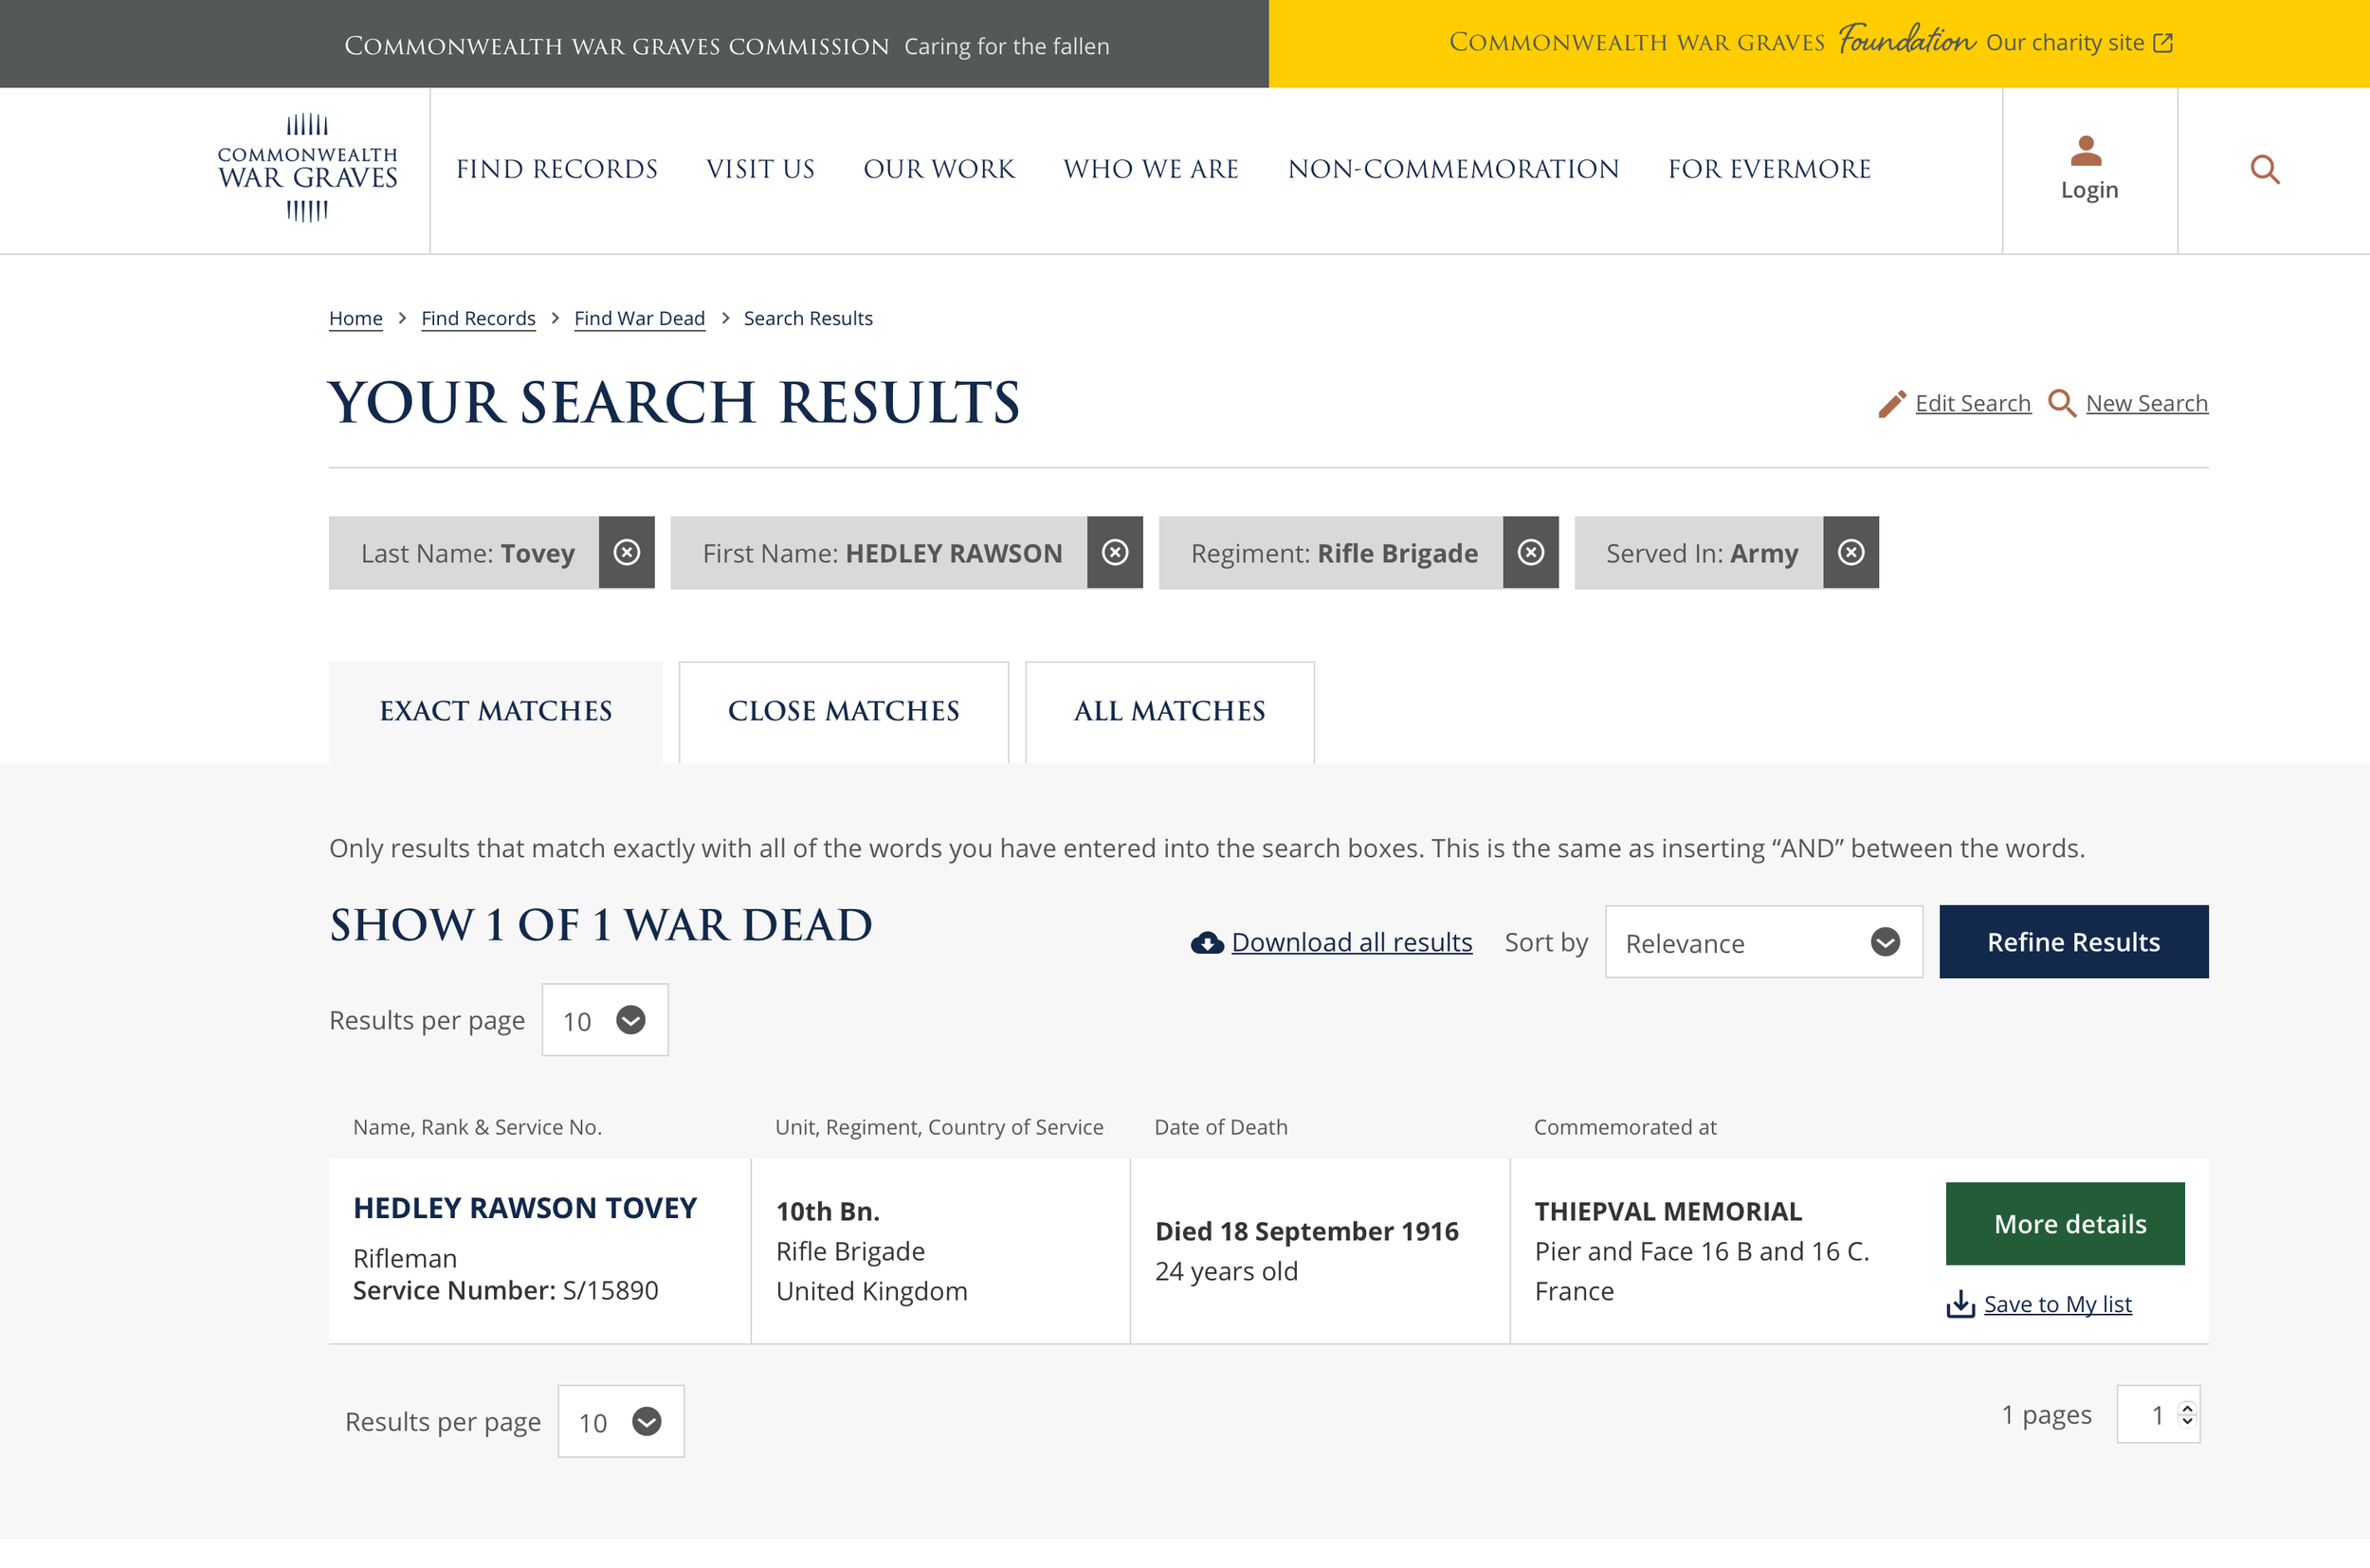2370x1568 pixels.
Task: Remove the Regiment Rifle Brigade filter
Action: [x=1531, y=553]
